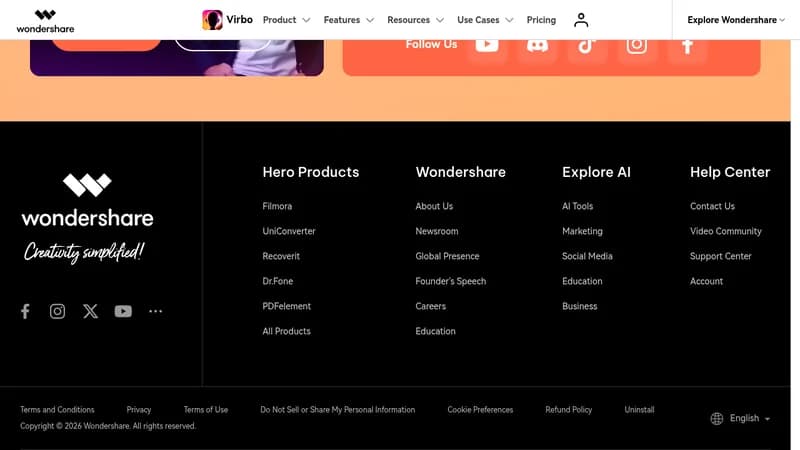Expand the Use Cases menu
Screen dimensions: 800x450
tap(485, 20)
